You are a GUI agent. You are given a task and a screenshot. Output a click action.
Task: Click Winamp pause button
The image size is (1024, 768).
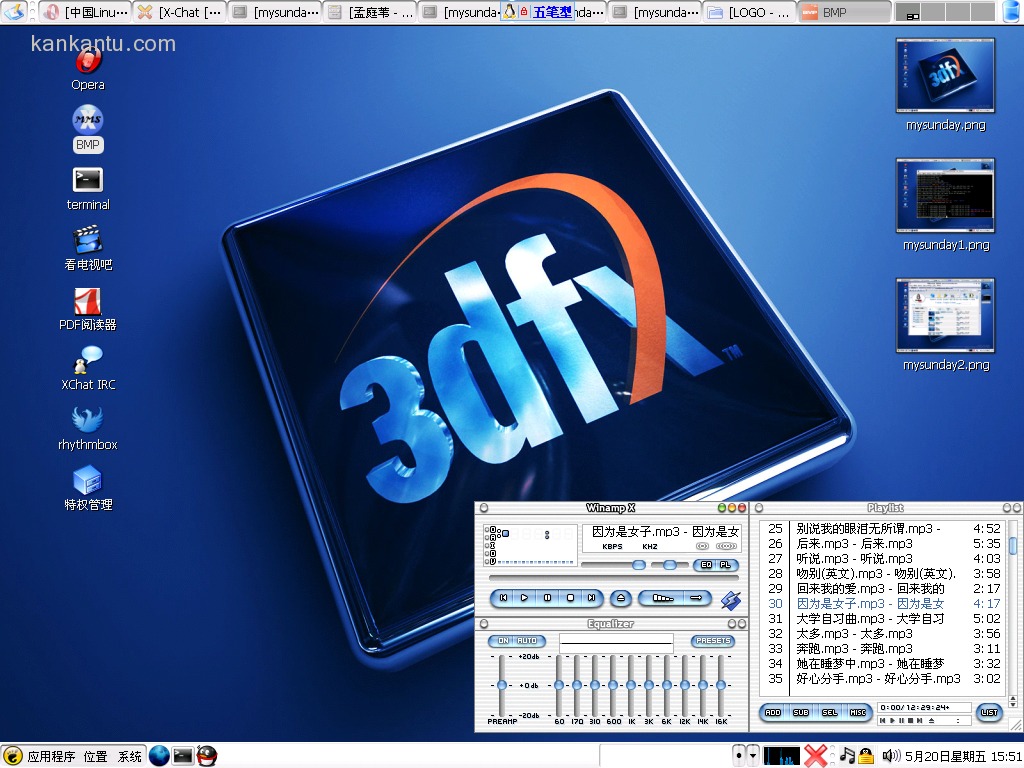pyautogui.click(x=547, y=598)
